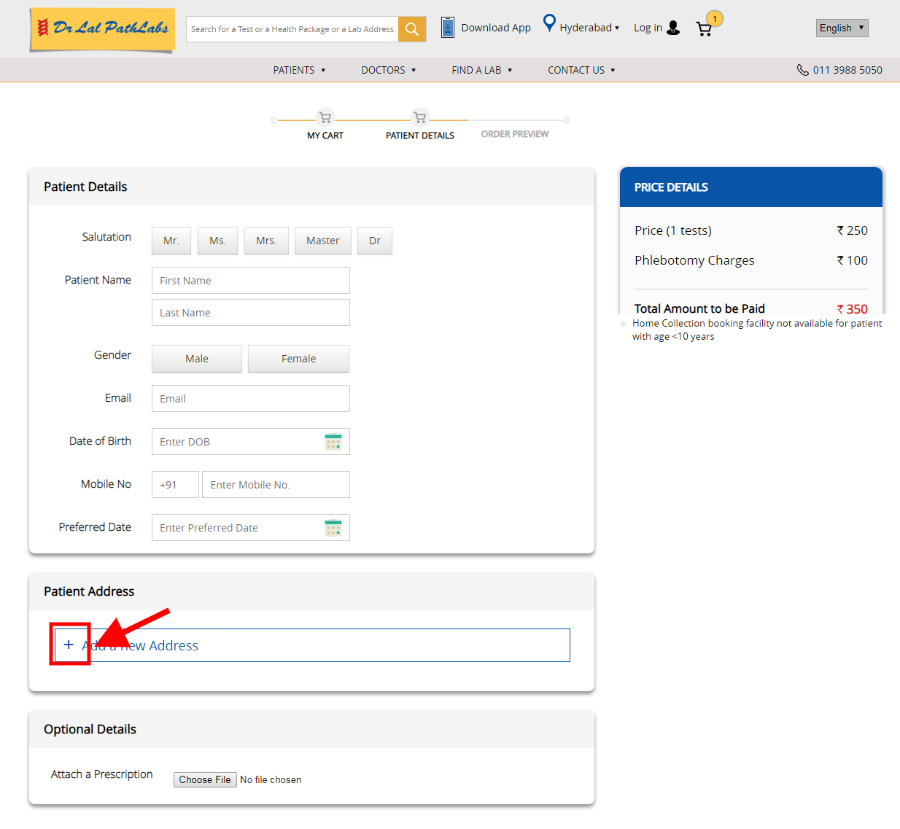Open the English language dropdown

pos(841,28)
